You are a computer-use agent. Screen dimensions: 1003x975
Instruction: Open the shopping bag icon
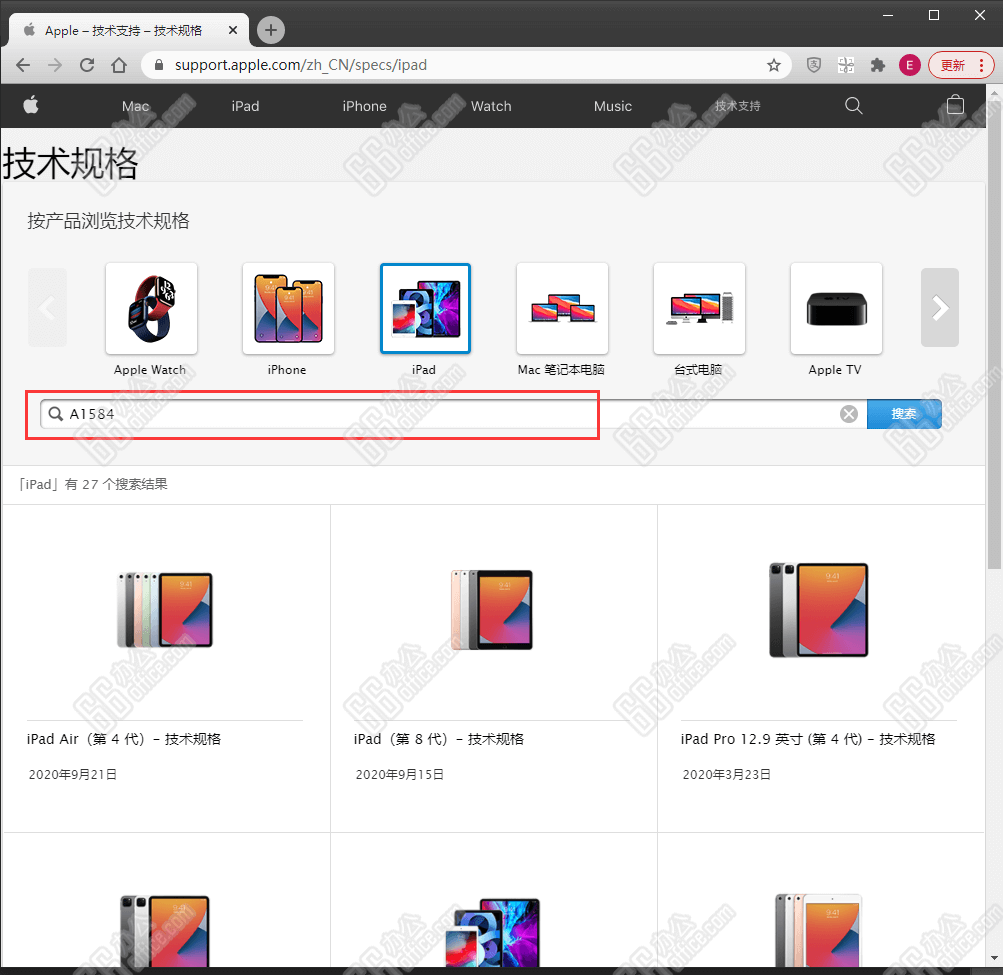click(x=955, y=104)
